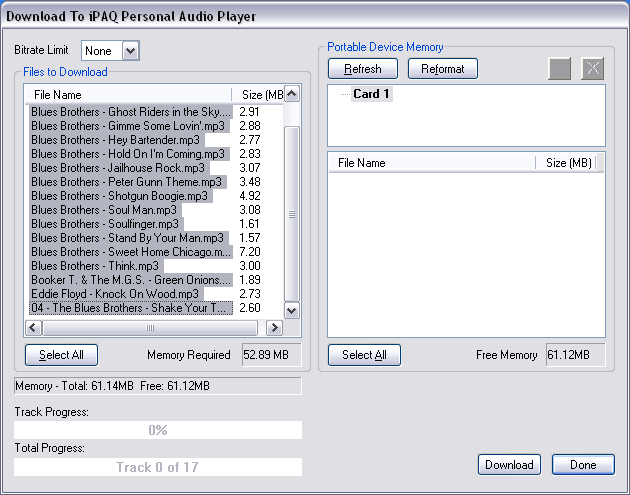This screenshot has width=630, height=495.
Task: Click the File Name header in device file list
Action: click(x=432, y=163)
